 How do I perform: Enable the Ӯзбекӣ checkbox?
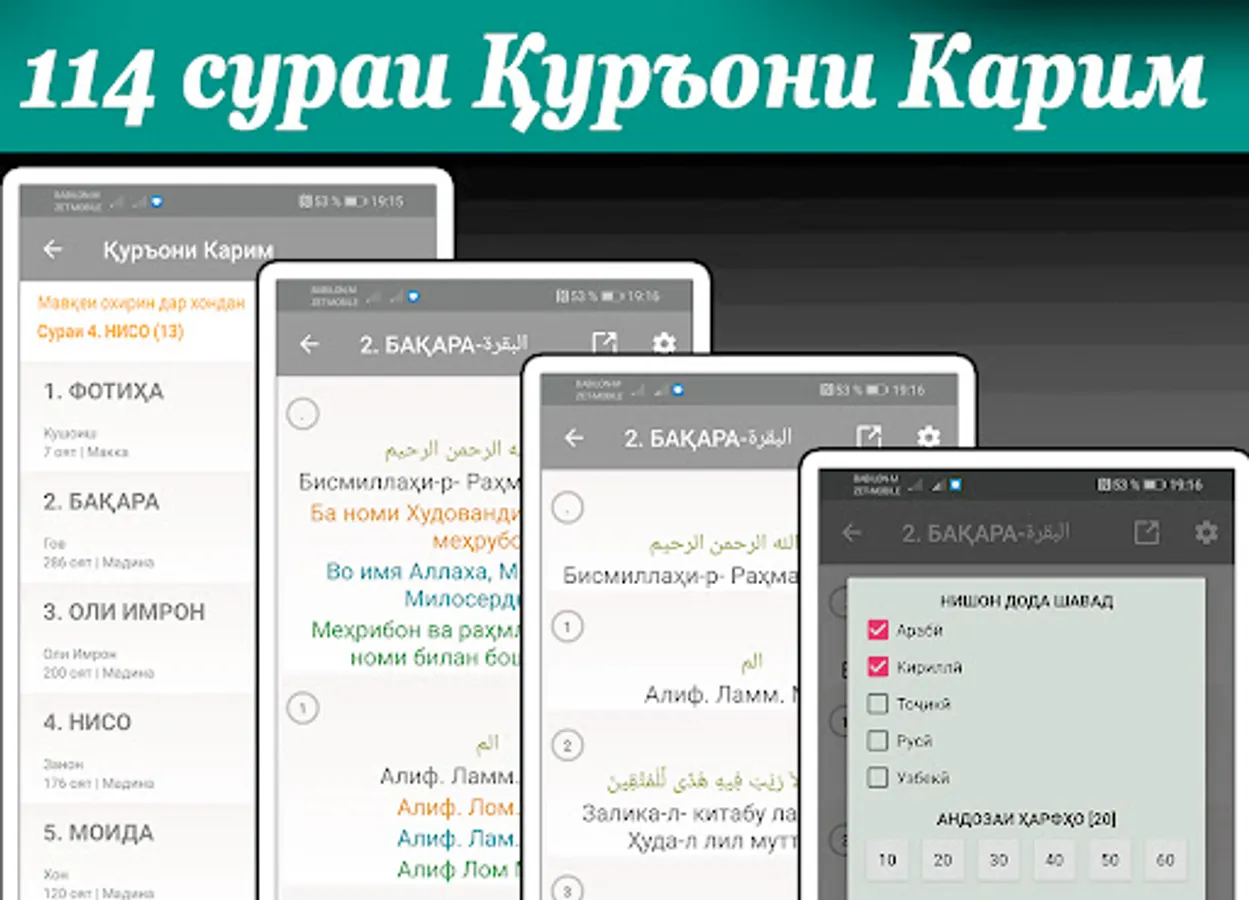(878, 777)
